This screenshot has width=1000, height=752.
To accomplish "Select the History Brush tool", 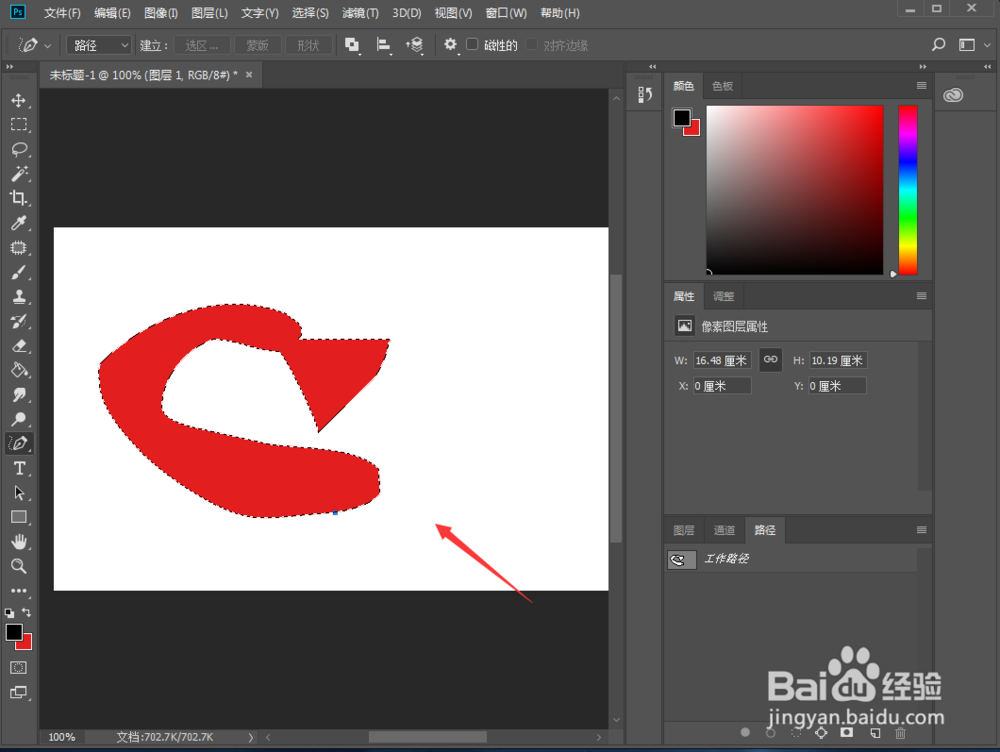I will tap(18, 321).
